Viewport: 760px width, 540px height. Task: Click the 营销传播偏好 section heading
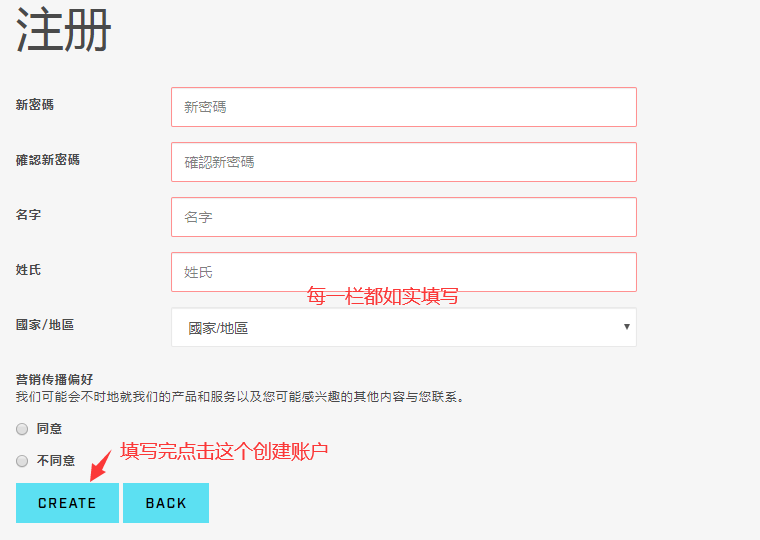coord(55,379)
